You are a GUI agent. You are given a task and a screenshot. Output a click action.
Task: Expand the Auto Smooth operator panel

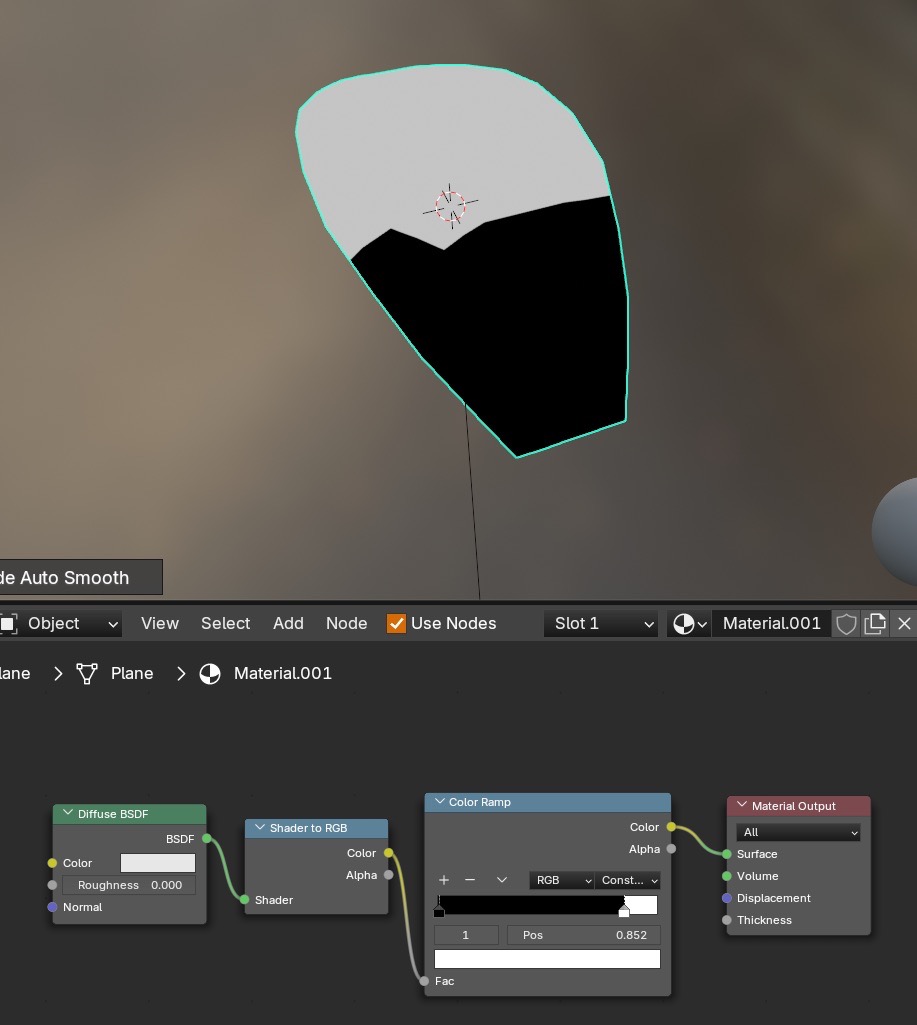click(x=81, y=577)
